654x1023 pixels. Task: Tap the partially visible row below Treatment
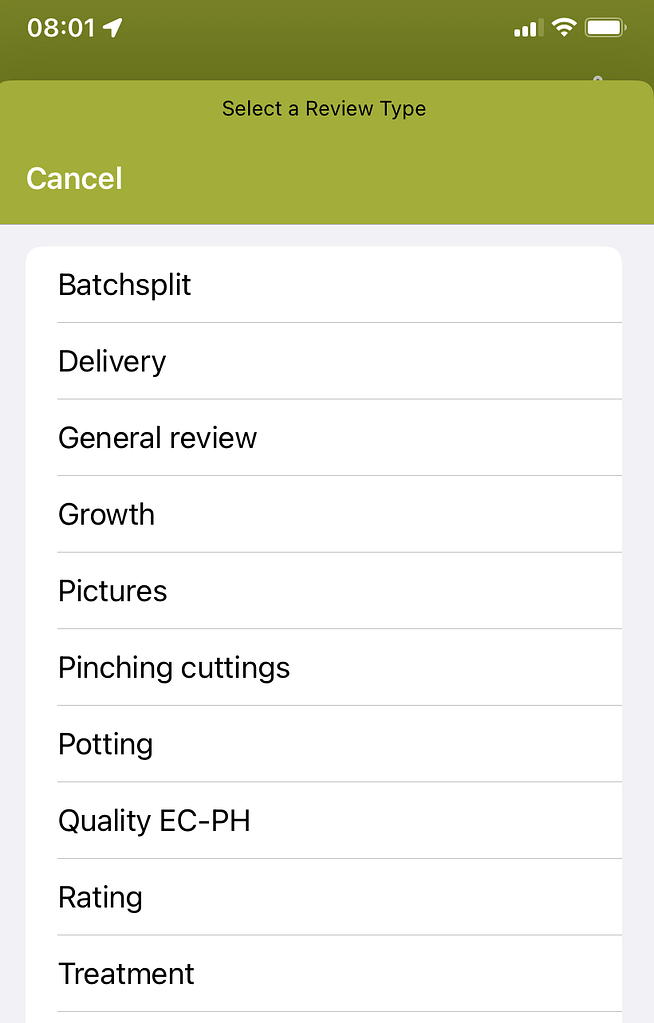(325, 1017)
